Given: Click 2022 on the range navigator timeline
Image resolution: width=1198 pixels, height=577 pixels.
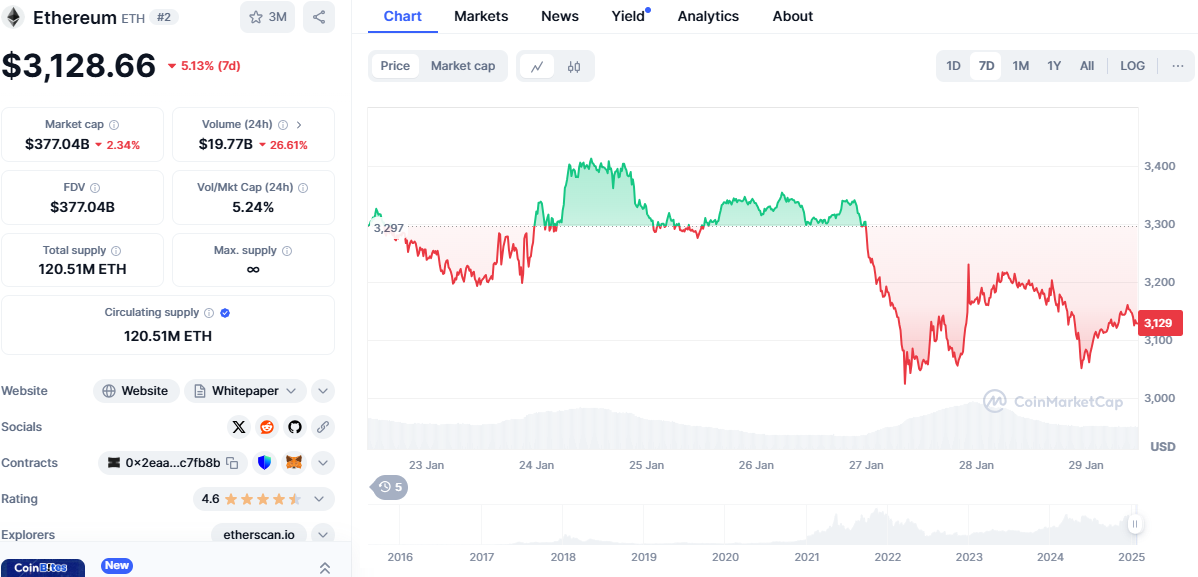Looking at the screenshot, I should point(888,557).
